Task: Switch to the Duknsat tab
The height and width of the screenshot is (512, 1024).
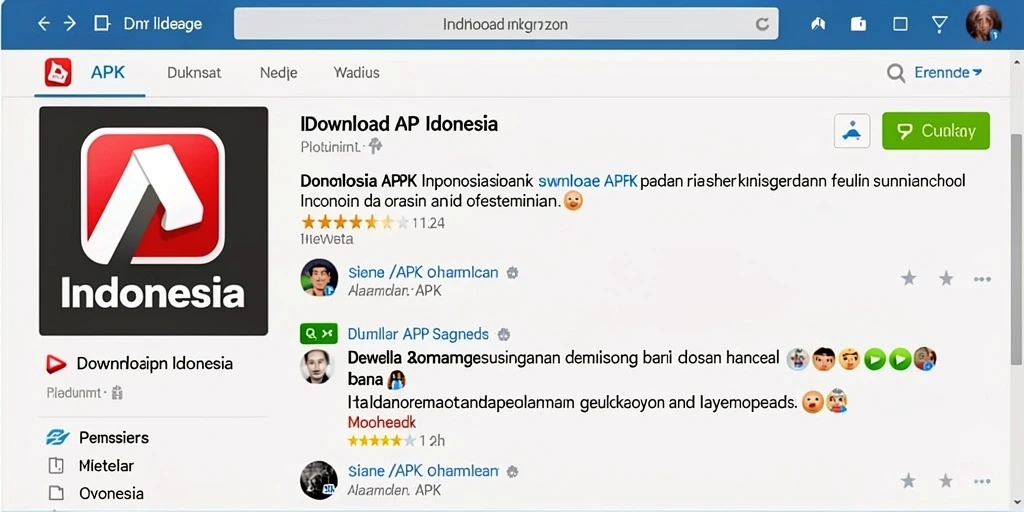Action: [194, 72]
